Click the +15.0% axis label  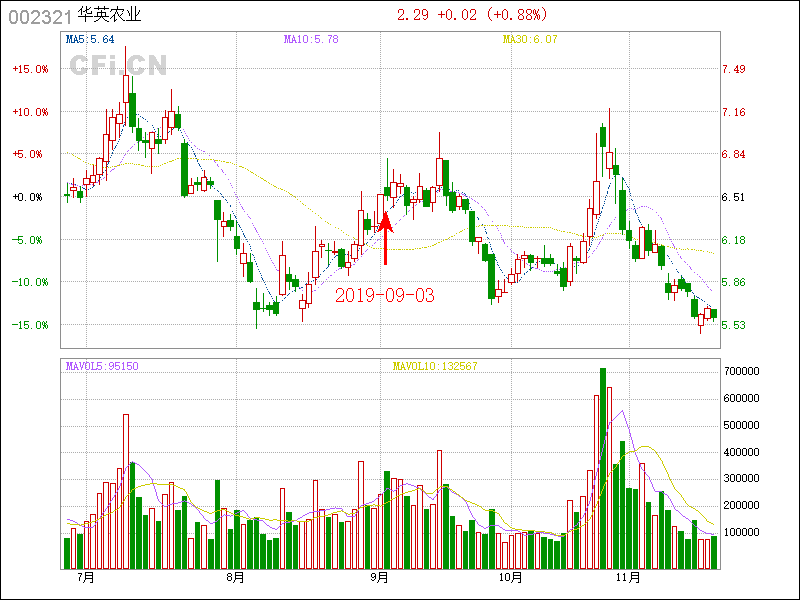pyautogui.click(x=31, y=69)
